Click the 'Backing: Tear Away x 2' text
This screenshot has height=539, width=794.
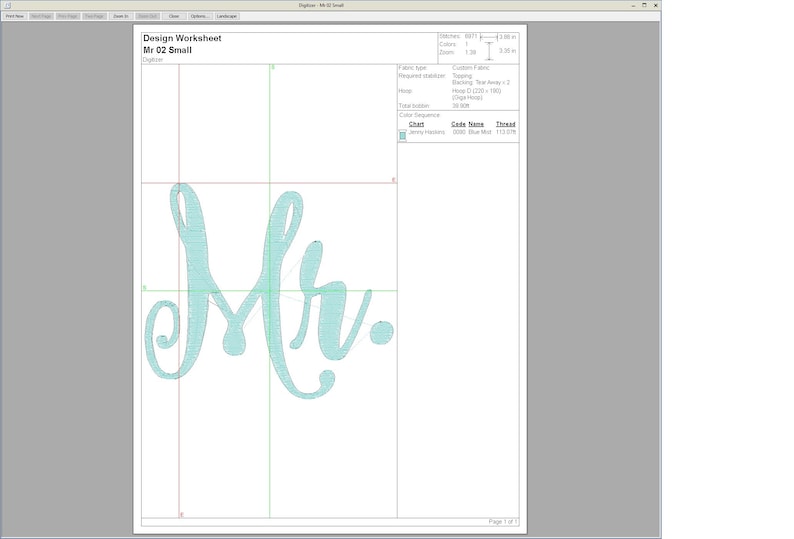click(481, 83)
